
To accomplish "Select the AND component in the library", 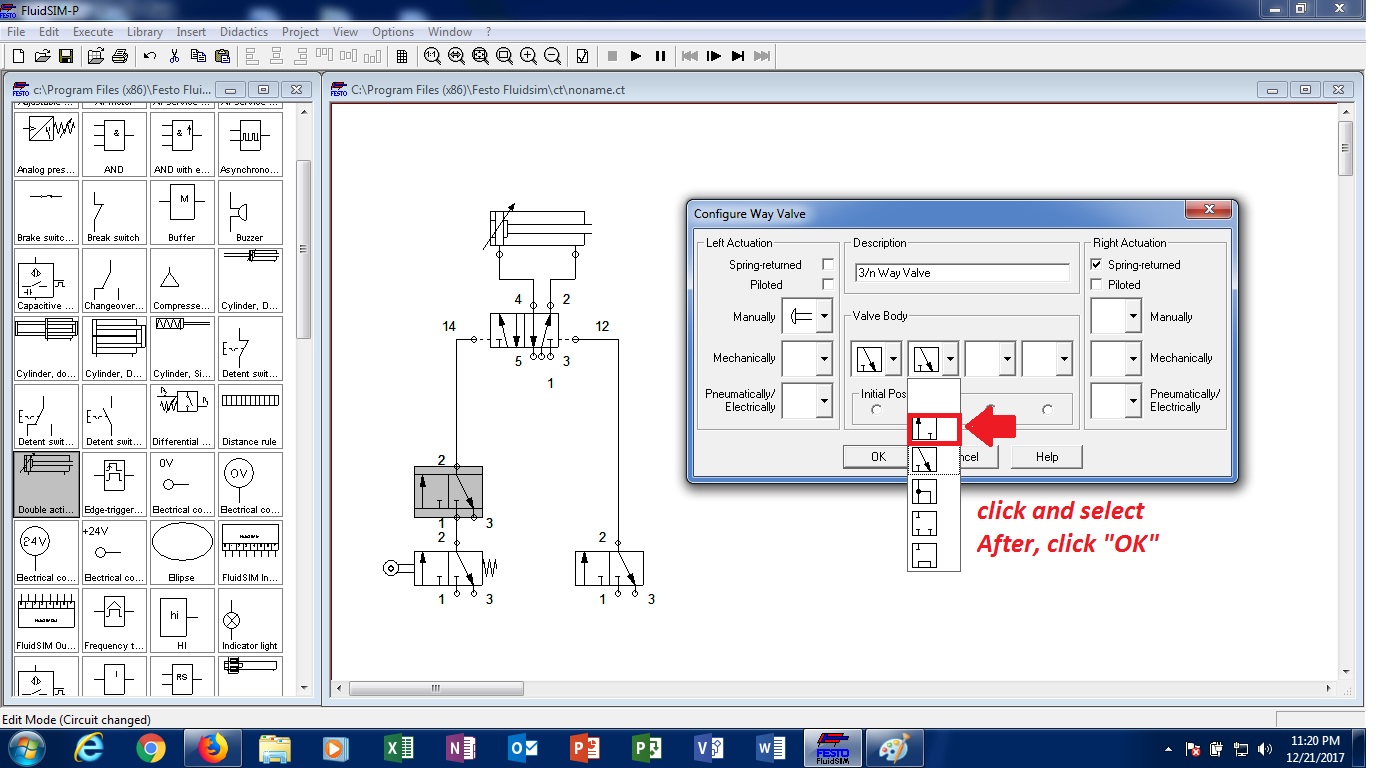I will click(x=114, y=144).
